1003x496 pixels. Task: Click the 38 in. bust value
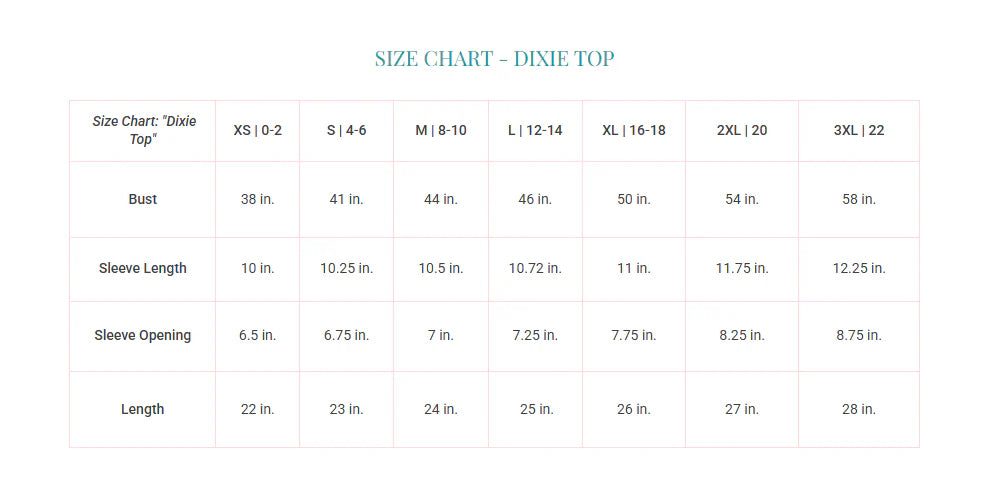pyautogui.click(x=257, y=199)
